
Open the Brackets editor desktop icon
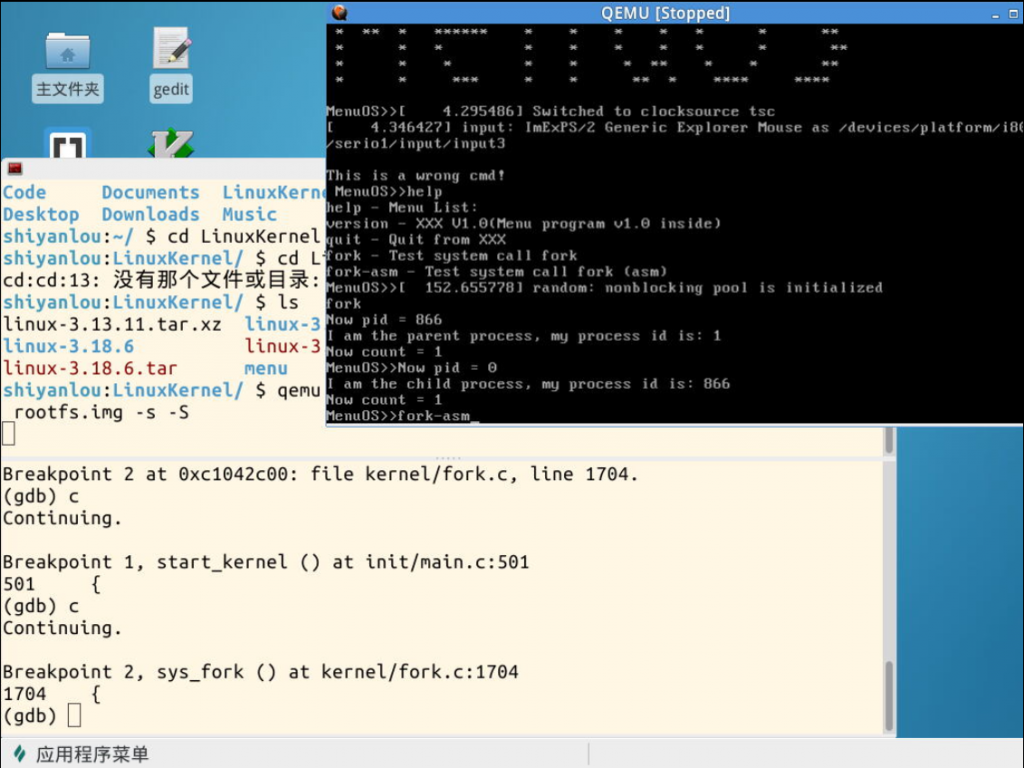coord(67,145)
